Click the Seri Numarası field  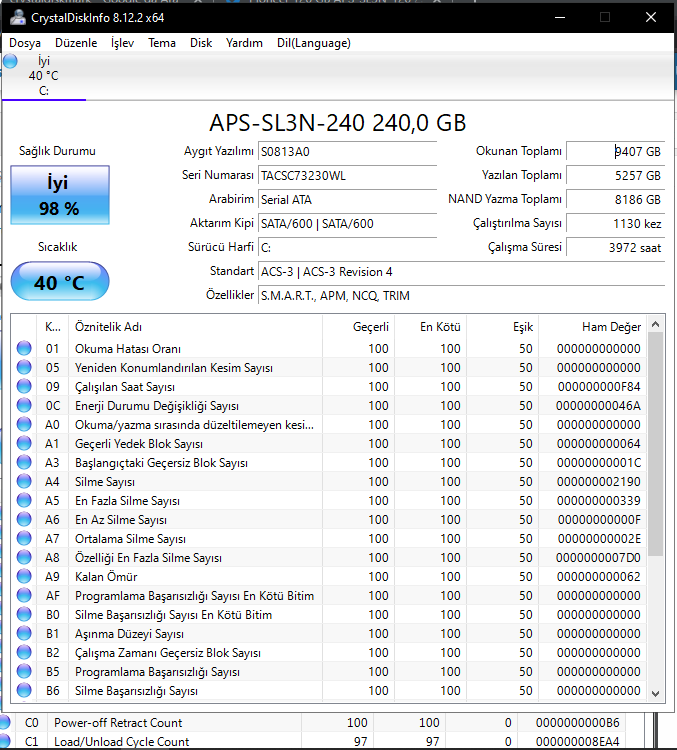[x=346, y=174]
